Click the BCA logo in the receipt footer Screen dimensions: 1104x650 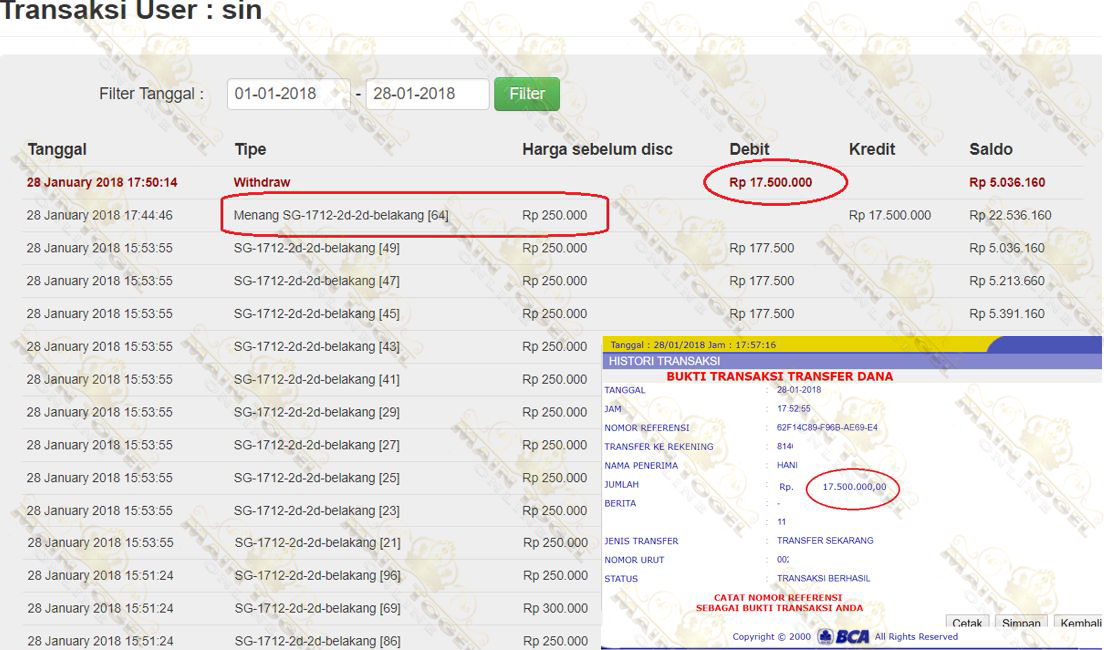pyautogui.click(x=844, y=637)
